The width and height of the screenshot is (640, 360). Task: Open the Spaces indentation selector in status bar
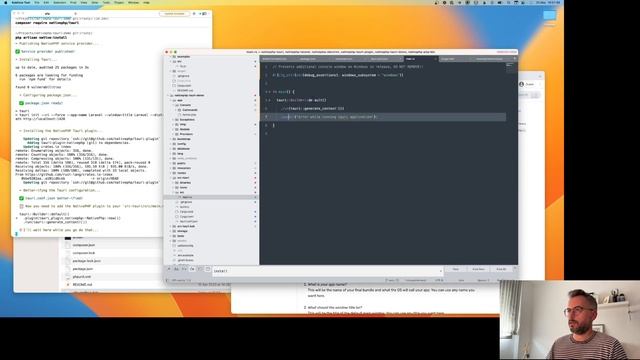(x=483, y=280)
